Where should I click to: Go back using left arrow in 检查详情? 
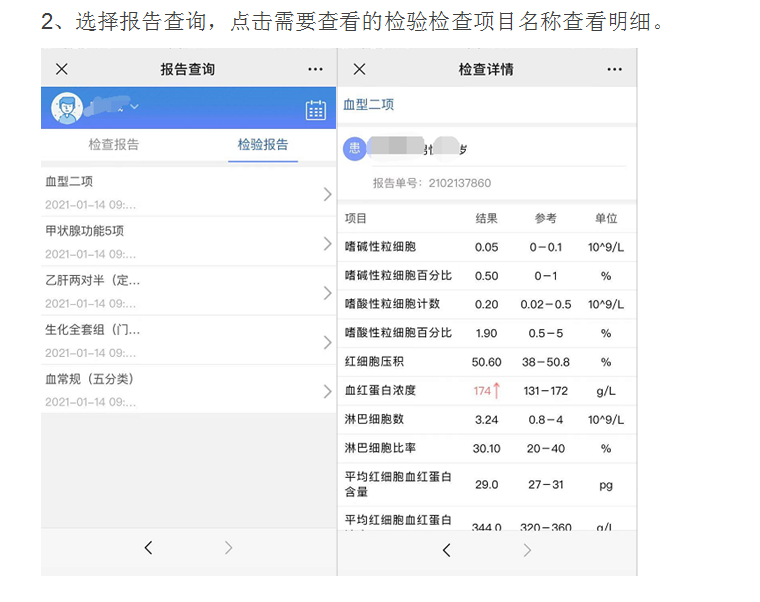[447, 550]
